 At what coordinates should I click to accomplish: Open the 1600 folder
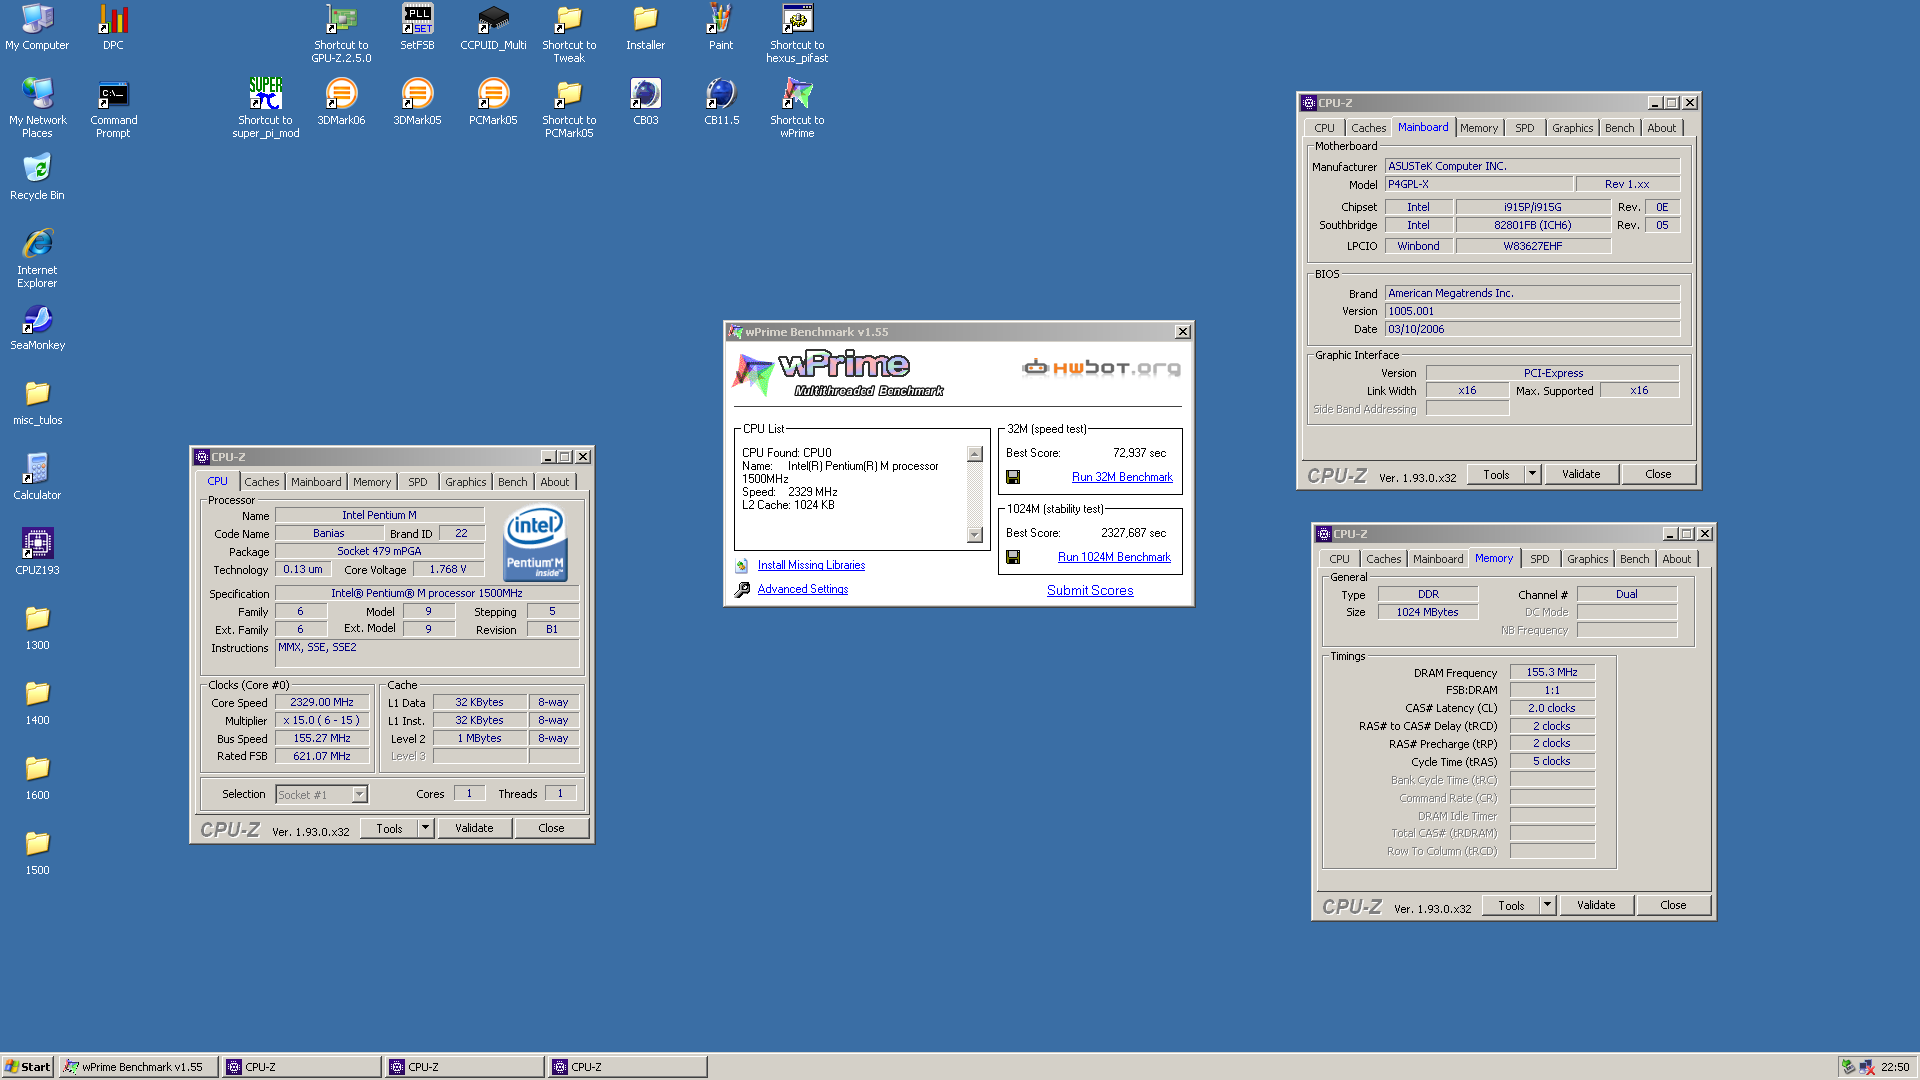tap(37, 777)
